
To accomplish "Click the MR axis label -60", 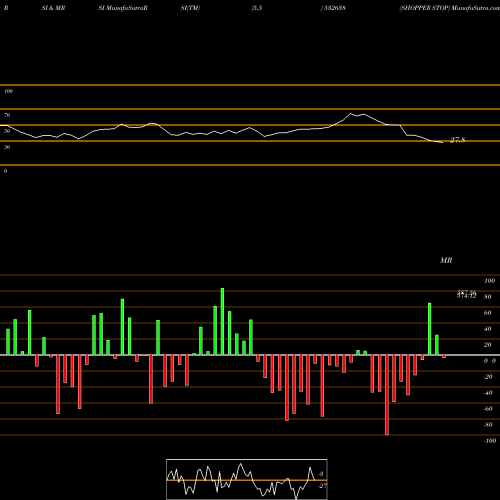I will point(488,409).
